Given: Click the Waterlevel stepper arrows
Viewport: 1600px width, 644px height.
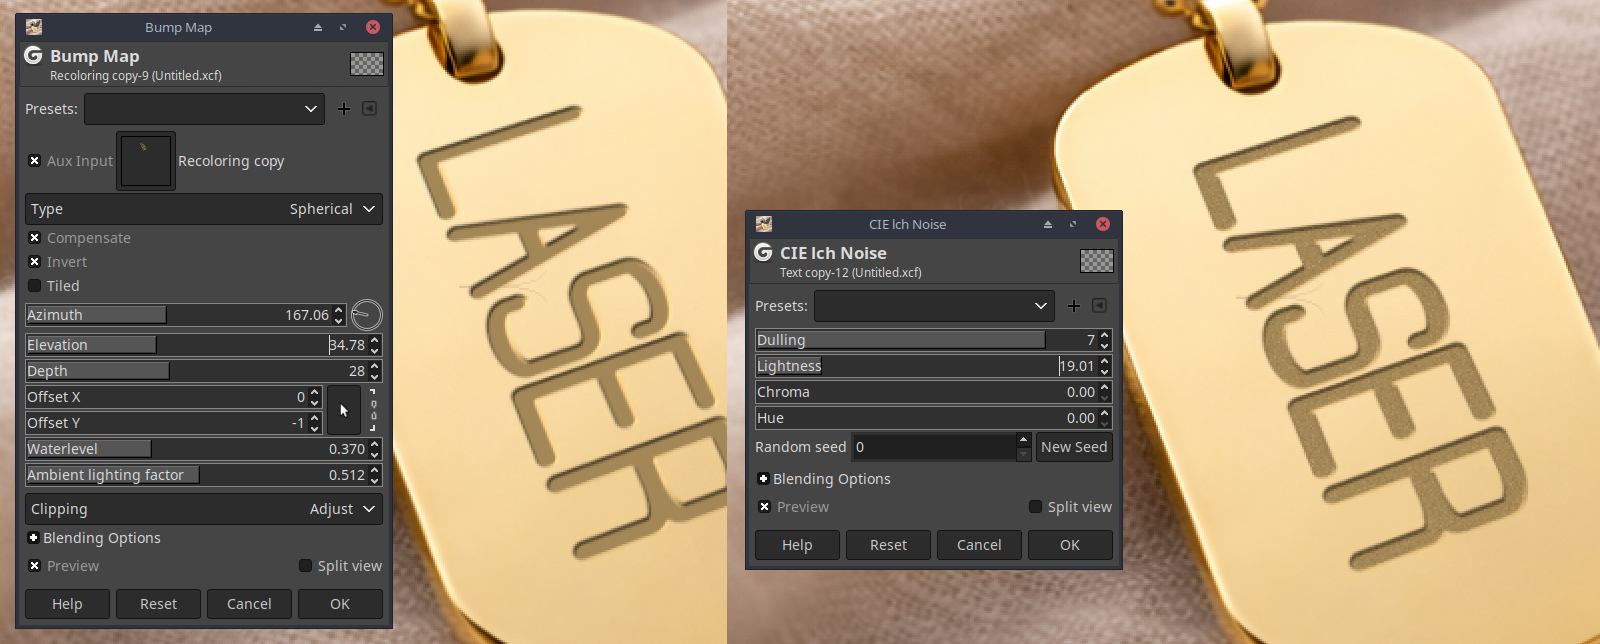Looking at the screenshot, I should [375, 449].
